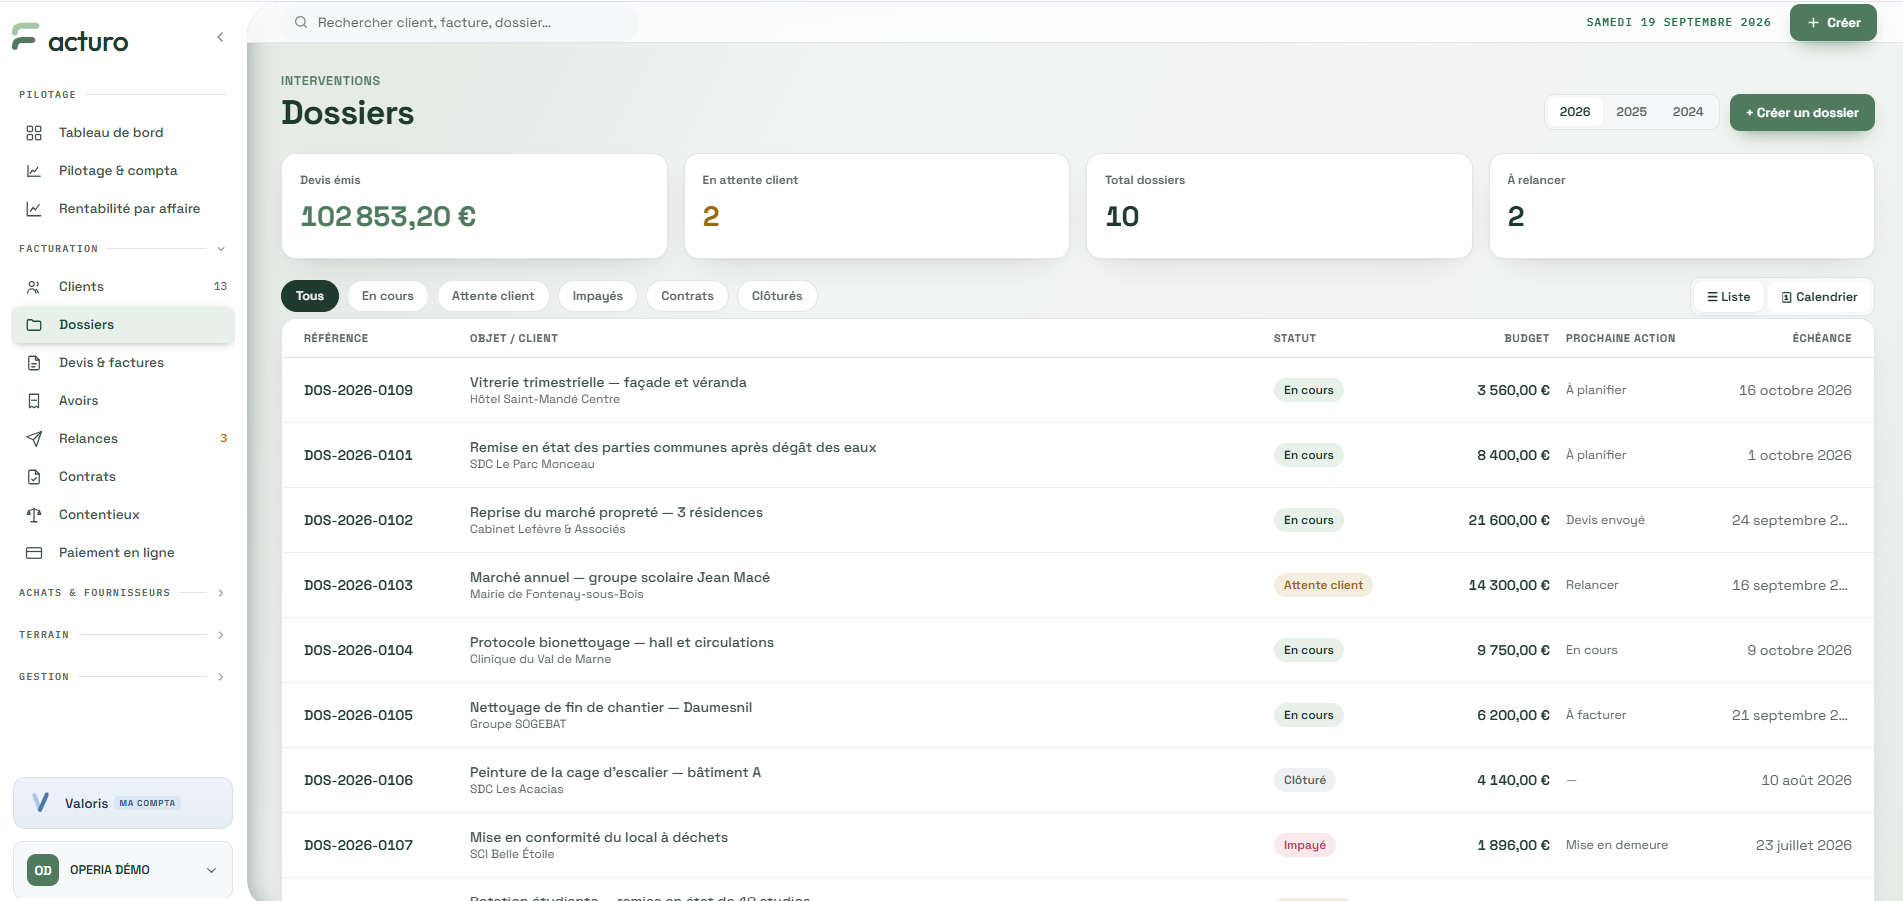Click the Valoris V logo

pyautogui.click(x=41, y=803)
